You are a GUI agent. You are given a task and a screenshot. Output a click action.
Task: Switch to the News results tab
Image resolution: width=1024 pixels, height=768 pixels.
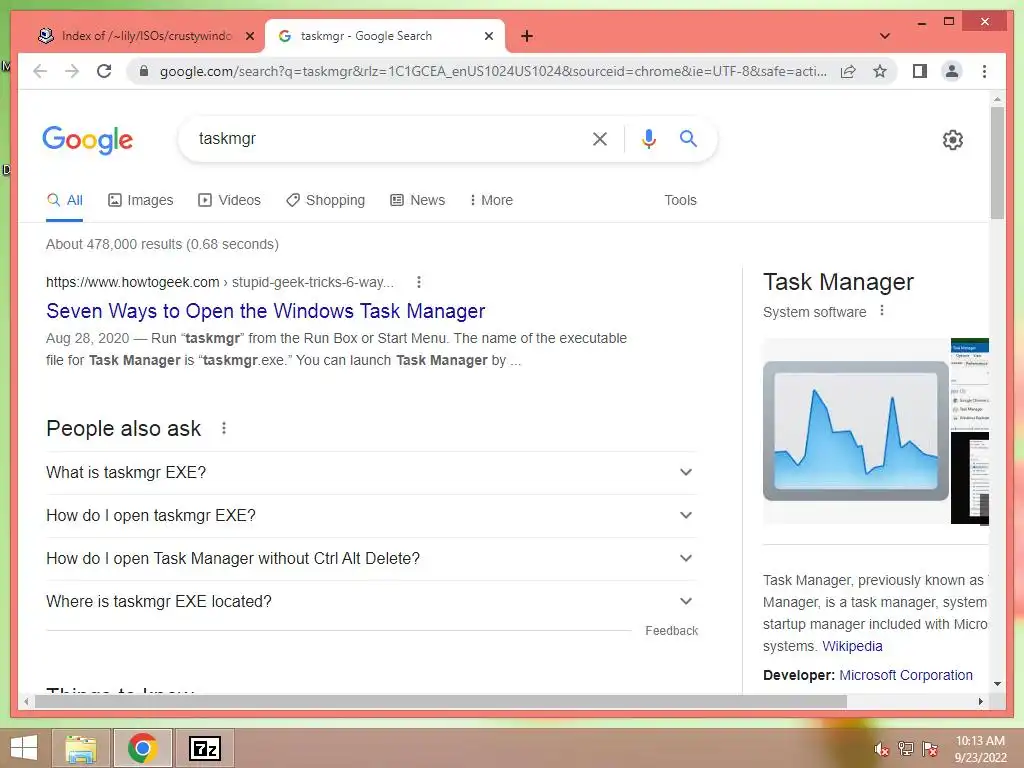click(x=417, y=200)
